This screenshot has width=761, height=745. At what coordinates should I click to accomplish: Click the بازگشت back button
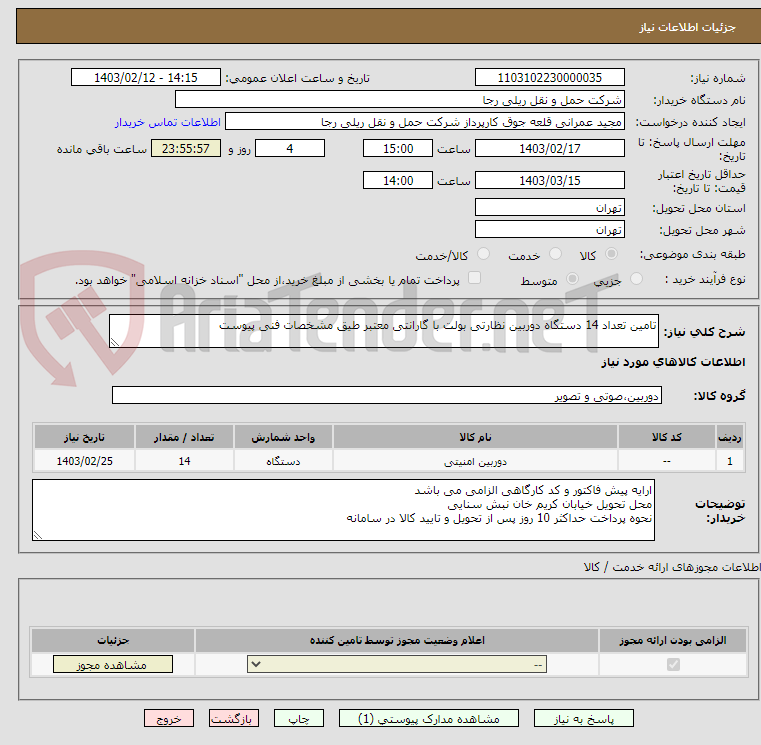click(x=233, y=718)
